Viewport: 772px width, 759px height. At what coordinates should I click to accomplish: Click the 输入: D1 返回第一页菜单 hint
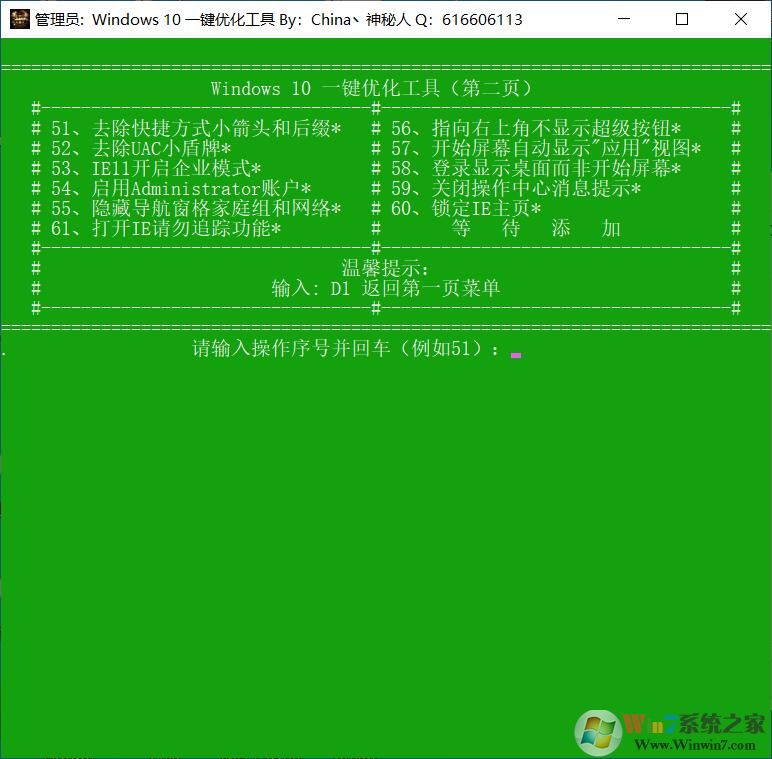(x=386, y=288)
